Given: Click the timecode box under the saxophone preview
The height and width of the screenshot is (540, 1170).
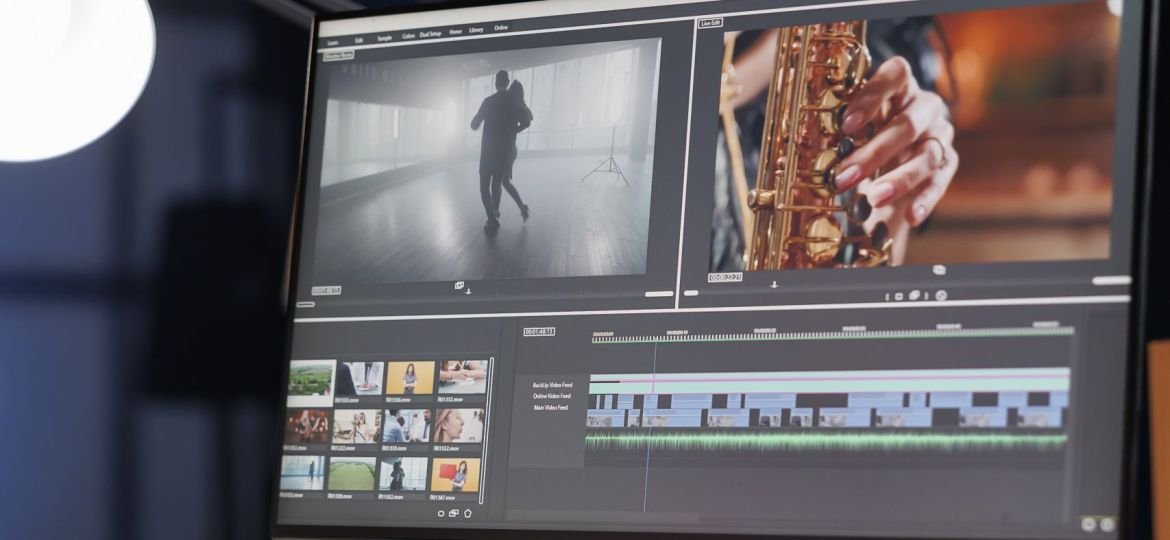Looking at the screenshot, I should (725, 277).
